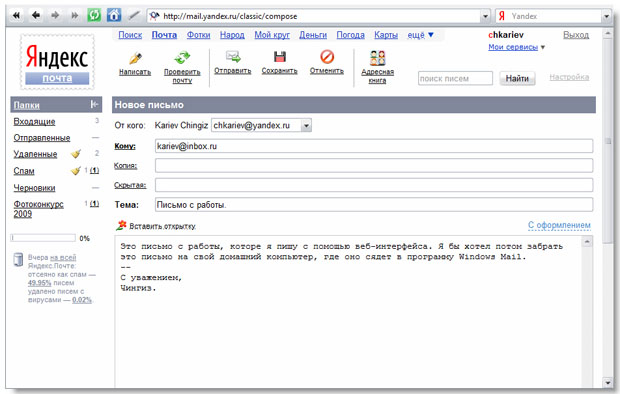Screen dimensions: 620x394
Task: Click the С оформлением formatting link
Action: tap(559, 225)
